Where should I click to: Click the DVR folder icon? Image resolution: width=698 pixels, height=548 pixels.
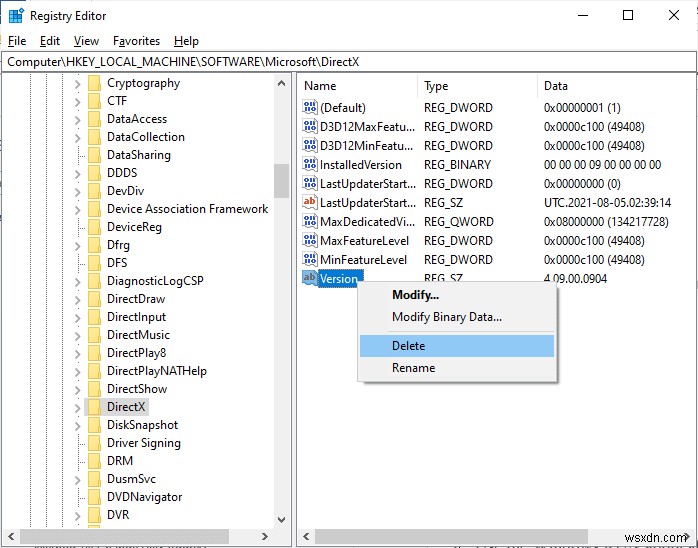(x=94, y=515)
